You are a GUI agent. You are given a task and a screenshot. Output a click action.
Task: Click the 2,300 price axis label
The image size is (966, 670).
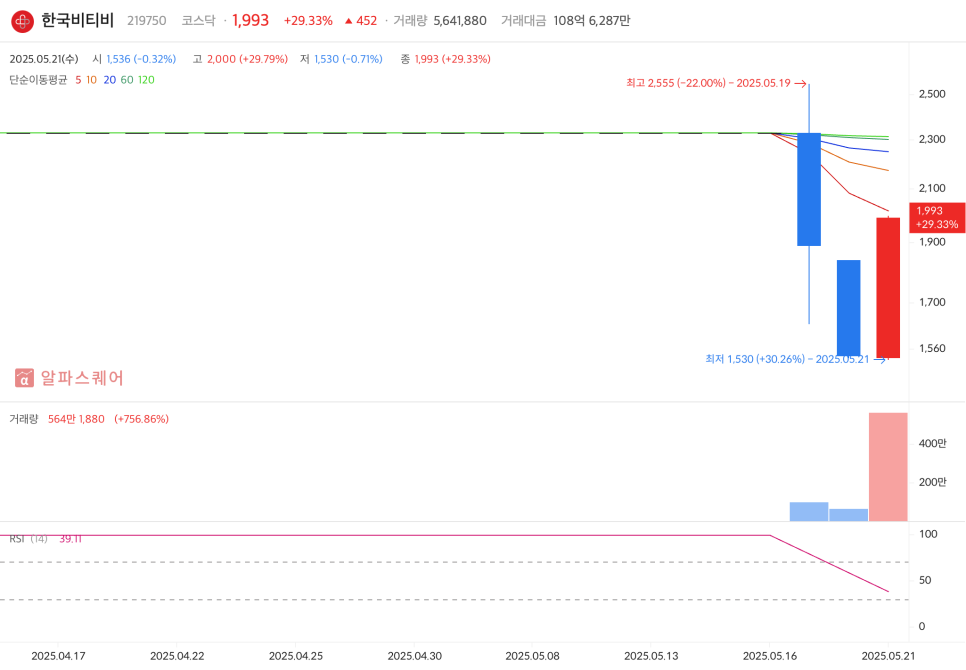932,139
